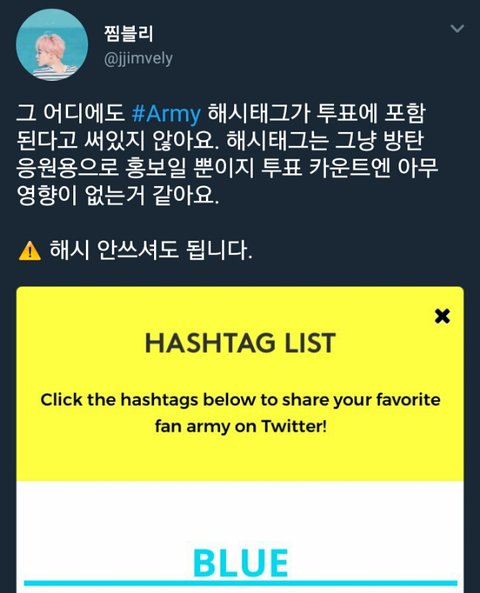
Task: Click the tweet line starting '된다고 써있지'
Action: 220,140
